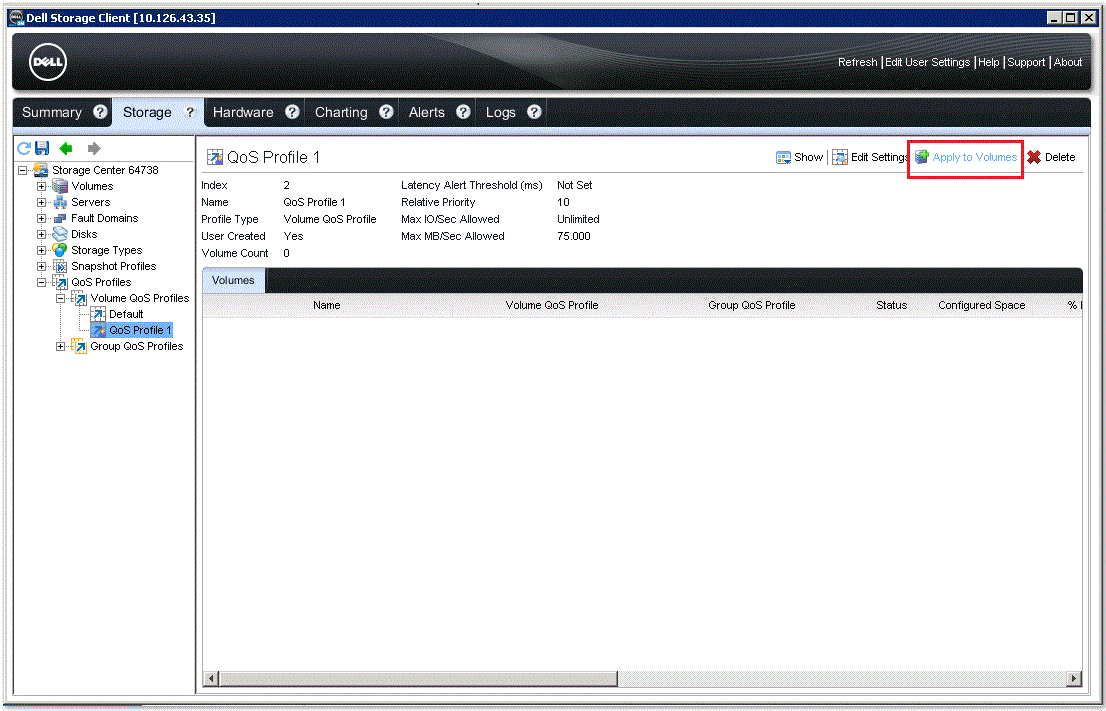This screenshot has height=711, width=1106.
Task: Click the scrollbar left arrow
Action: click(210, 679)
